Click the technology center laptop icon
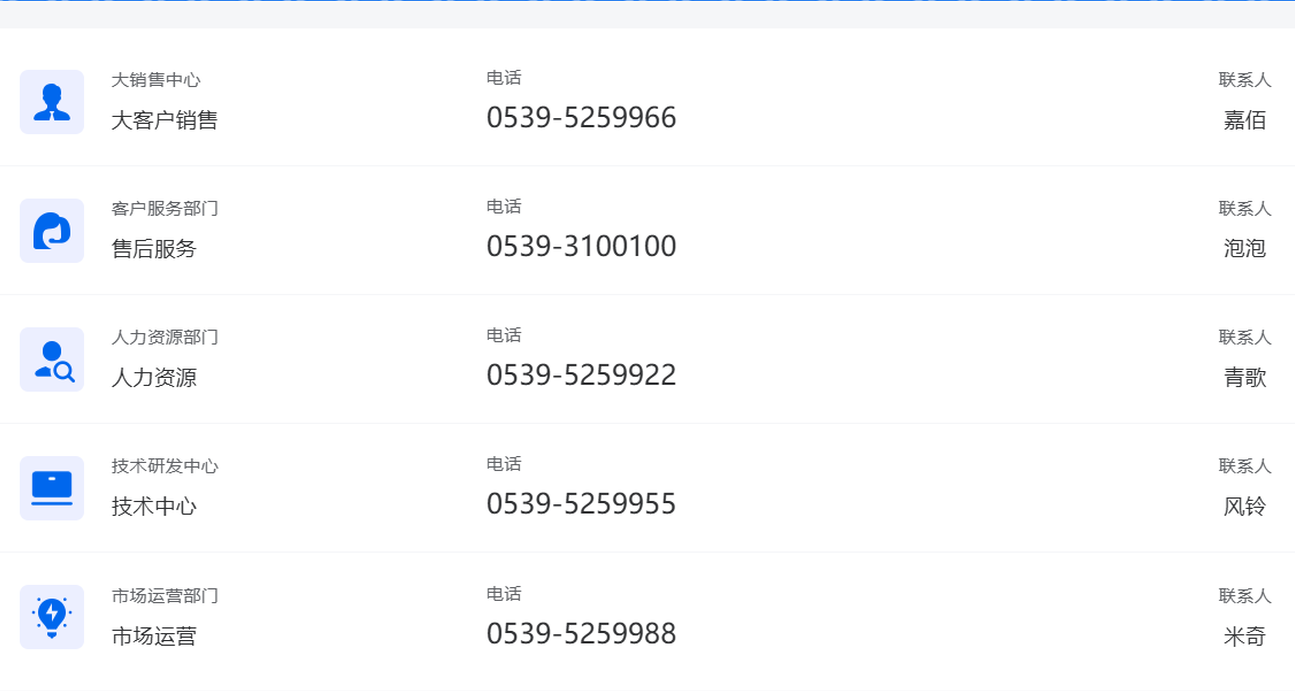Viewport: 1295px width, 691px height. [52, 489]
